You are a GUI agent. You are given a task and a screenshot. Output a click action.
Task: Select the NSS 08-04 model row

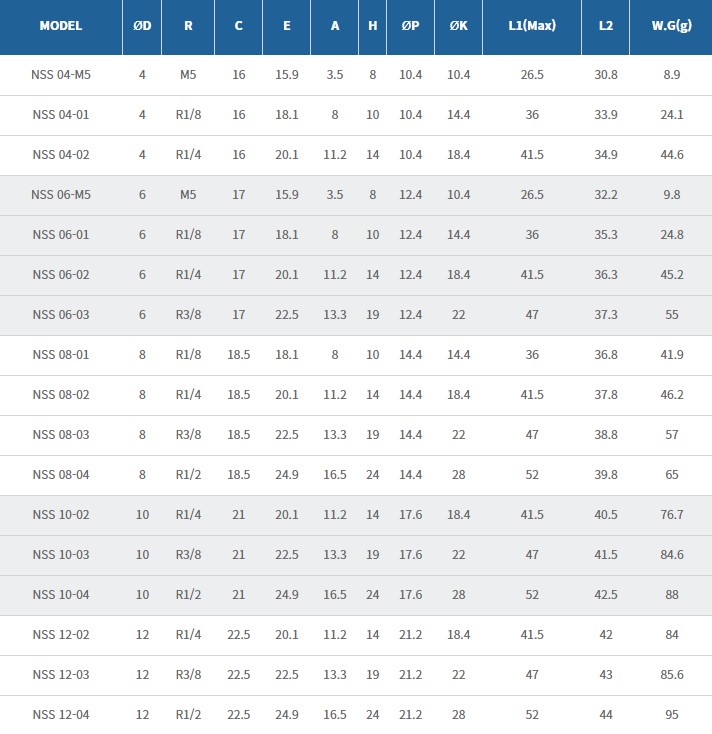point(61,475)
